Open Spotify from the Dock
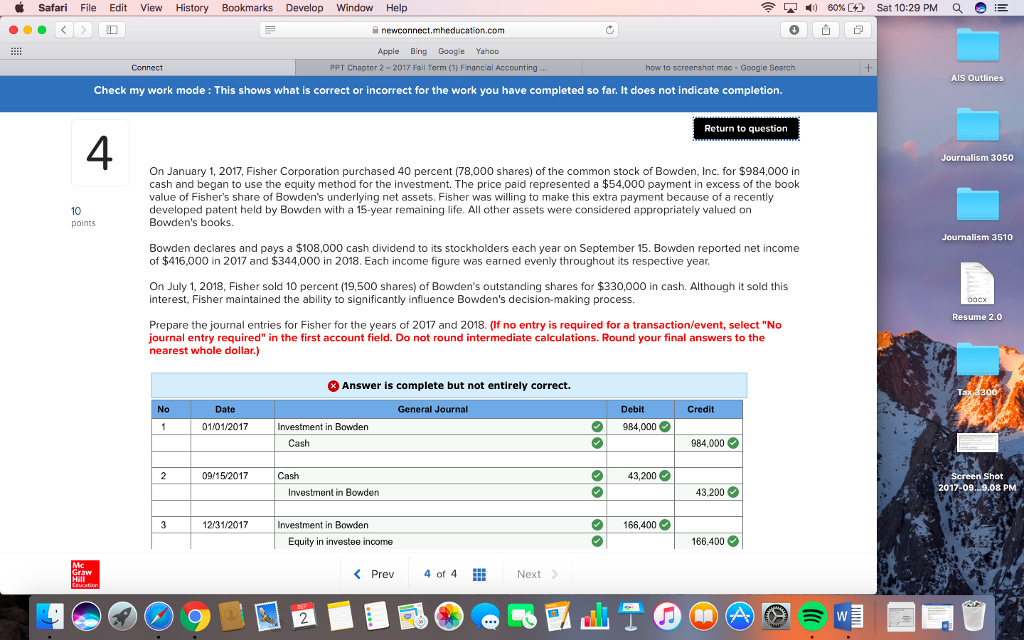This screenshot has height=640, width=1024. [812, 616]
